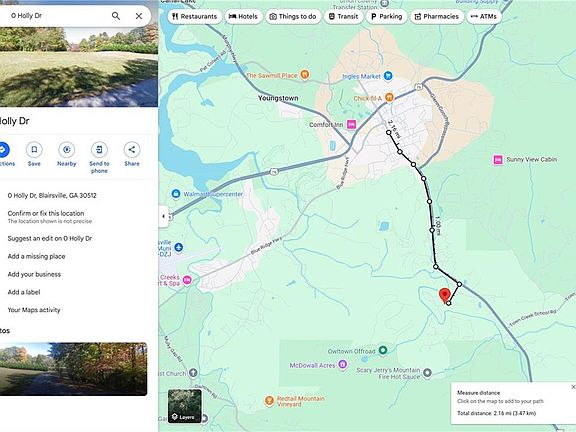The height and width of the screenshot is (432, 576).
Task: Save the Holly Dr location
Action: [x=34, y=154]
